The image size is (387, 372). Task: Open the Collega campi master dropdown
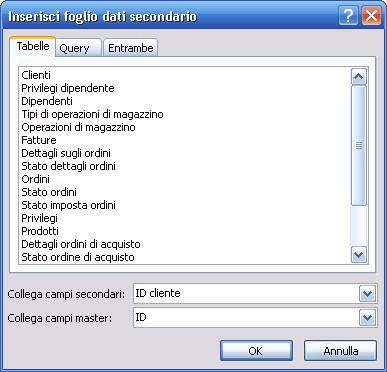[x=367, y=318]
